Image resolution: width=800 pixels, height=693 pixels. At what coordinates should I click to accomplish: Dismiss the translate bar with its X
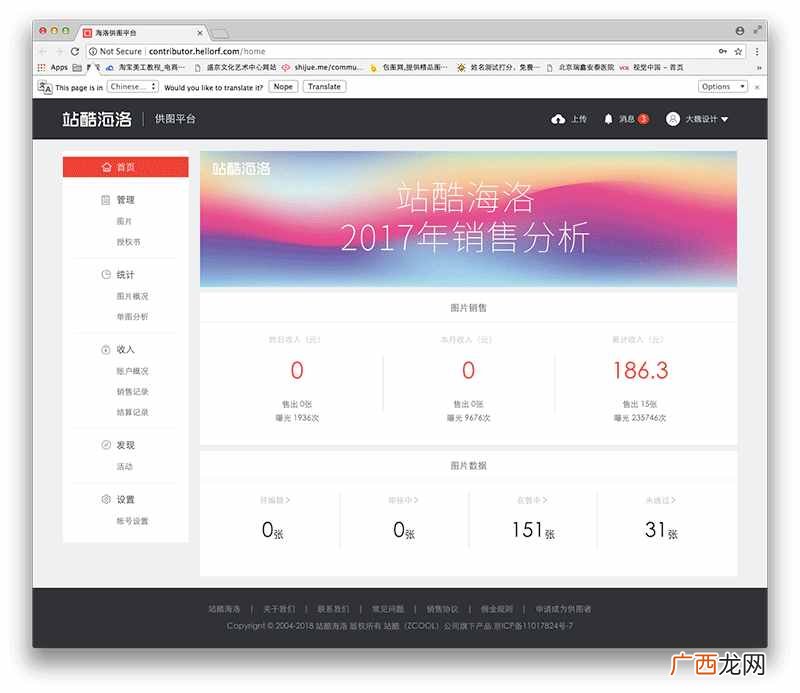click(757, 87)
